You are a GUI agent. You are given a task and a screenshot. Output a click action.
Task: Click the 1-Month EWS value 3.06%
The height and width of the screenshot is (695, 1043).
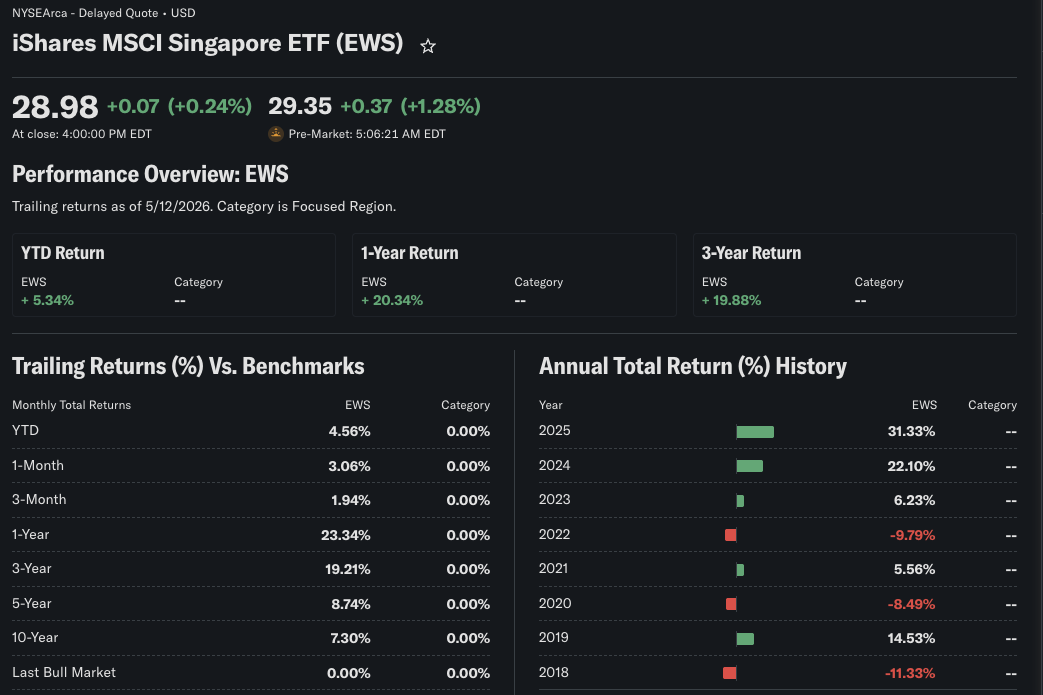pyautogui.click(x=349, y=466)
